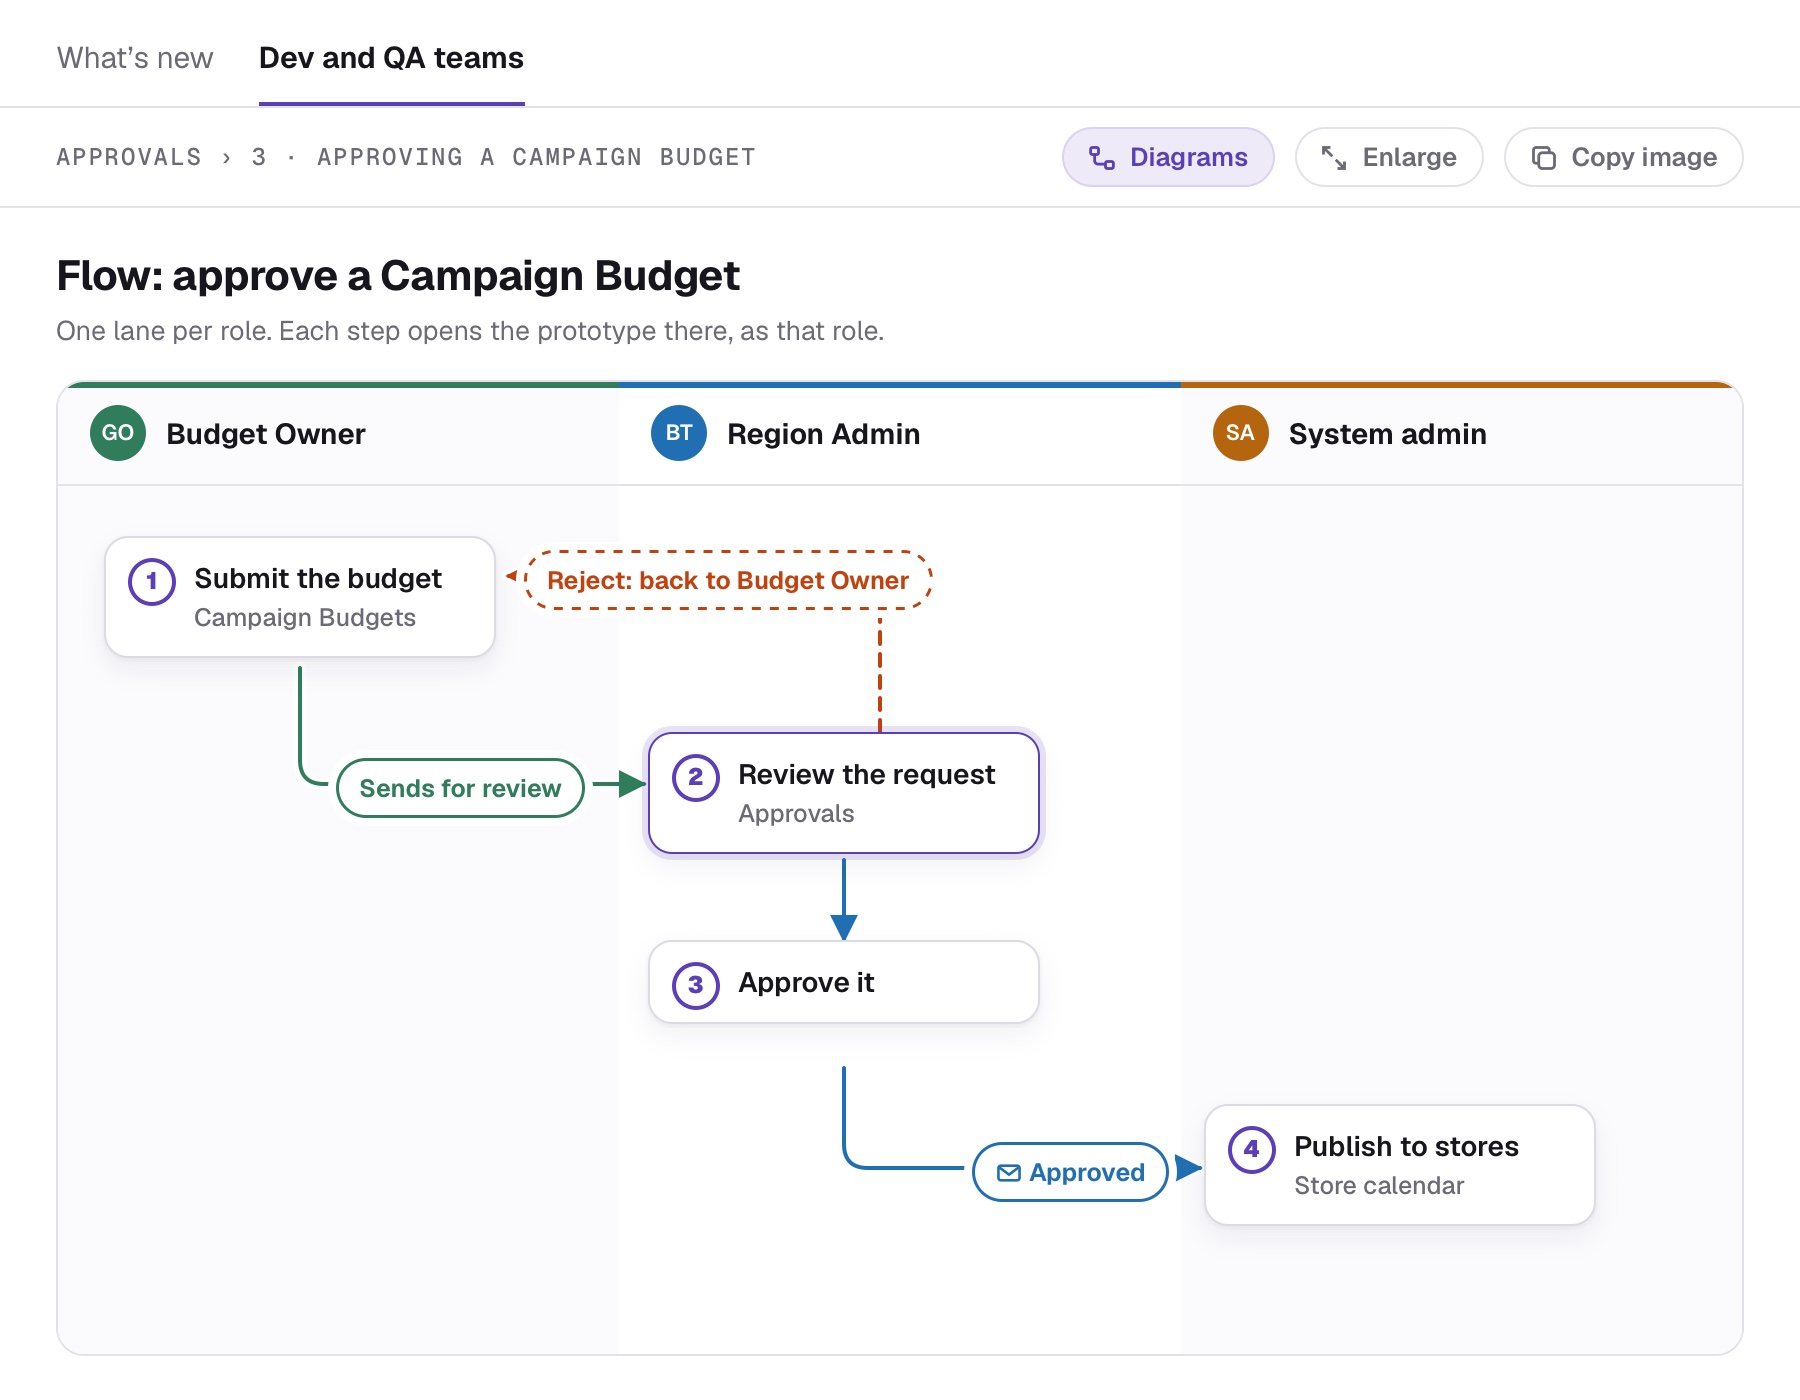Open step 2 Review the request card
1800x1400 pixels.
(844, 793)
